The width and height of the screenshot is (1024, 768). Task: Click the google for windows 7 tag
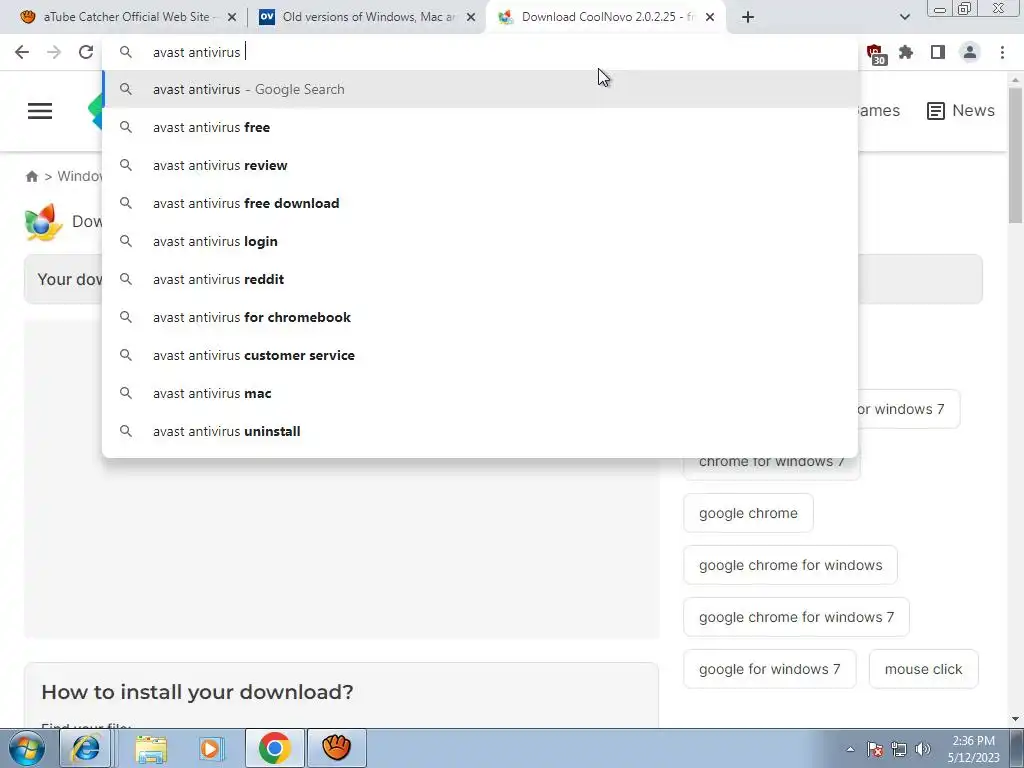[x=769, y=669]
